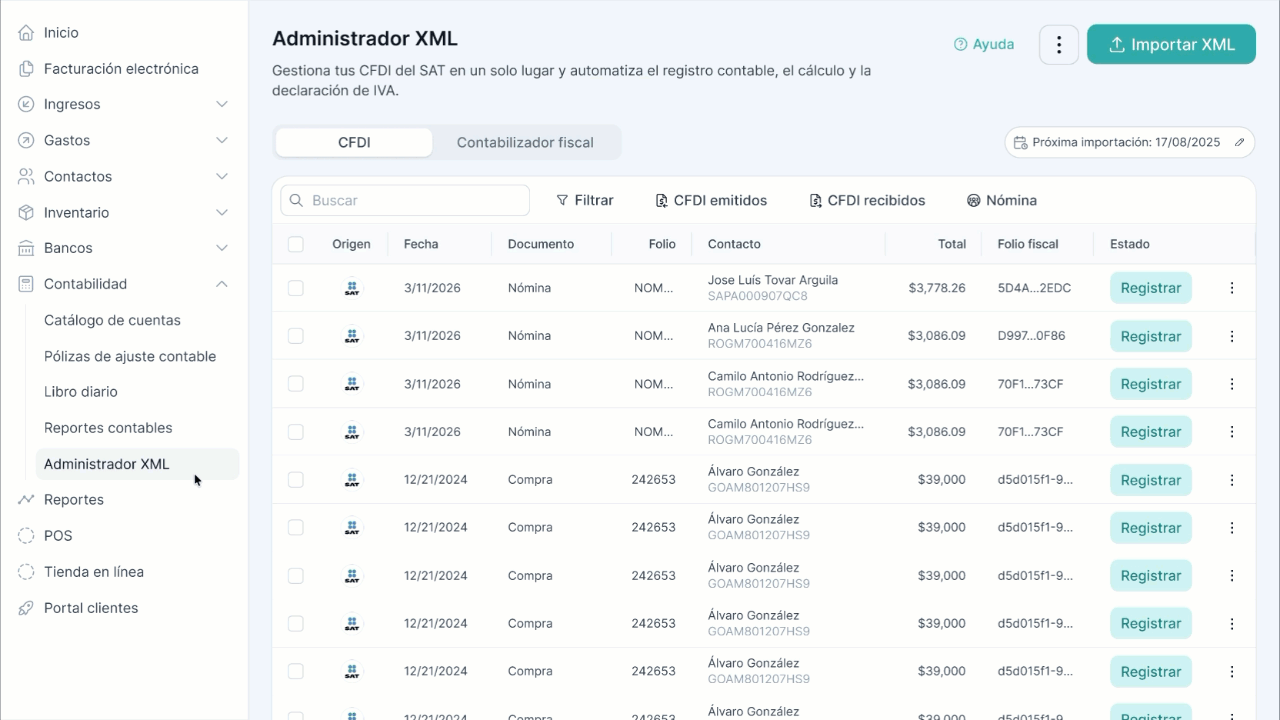Click the Ayuda help icon
Screen dimensions: 1280x720
[x=961, y=45]
